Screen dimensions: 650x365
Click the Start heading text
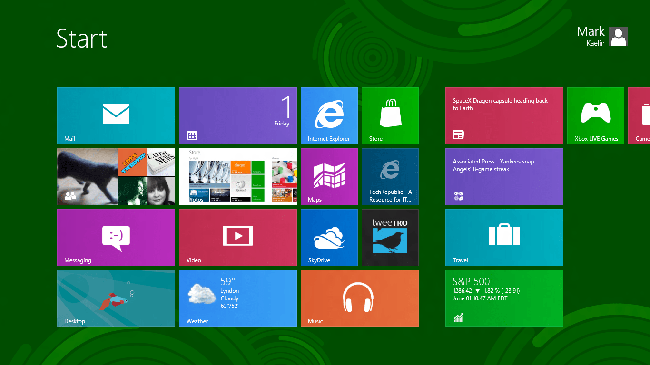click(x=82, y=39)
